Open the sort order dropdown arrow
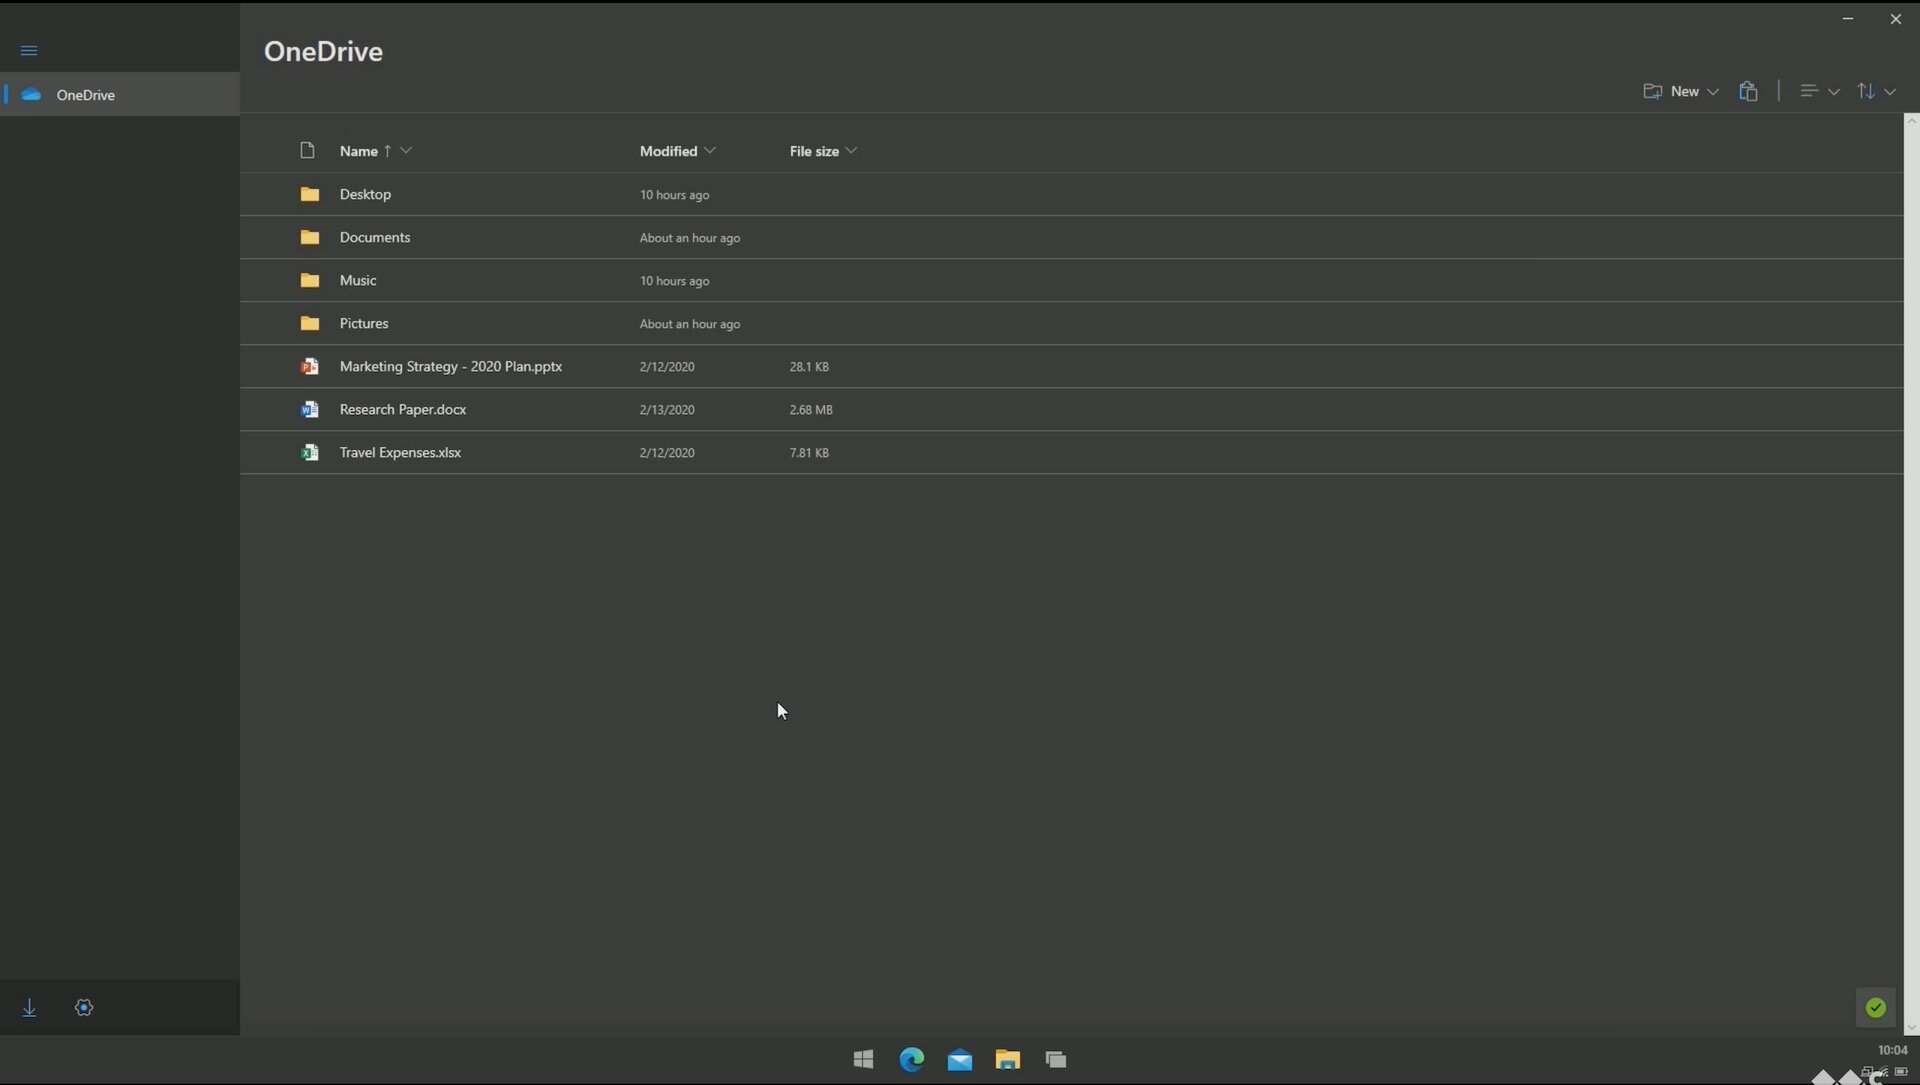Viewport: 1920px width, 1085px height. pos(1890,91)
